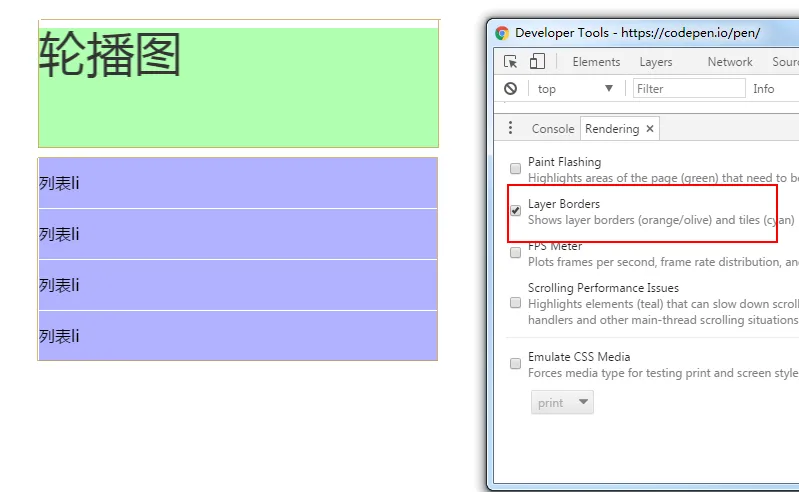
Task: Uncheck the Layer Borders checkbox
Action: tap(515, 210)
